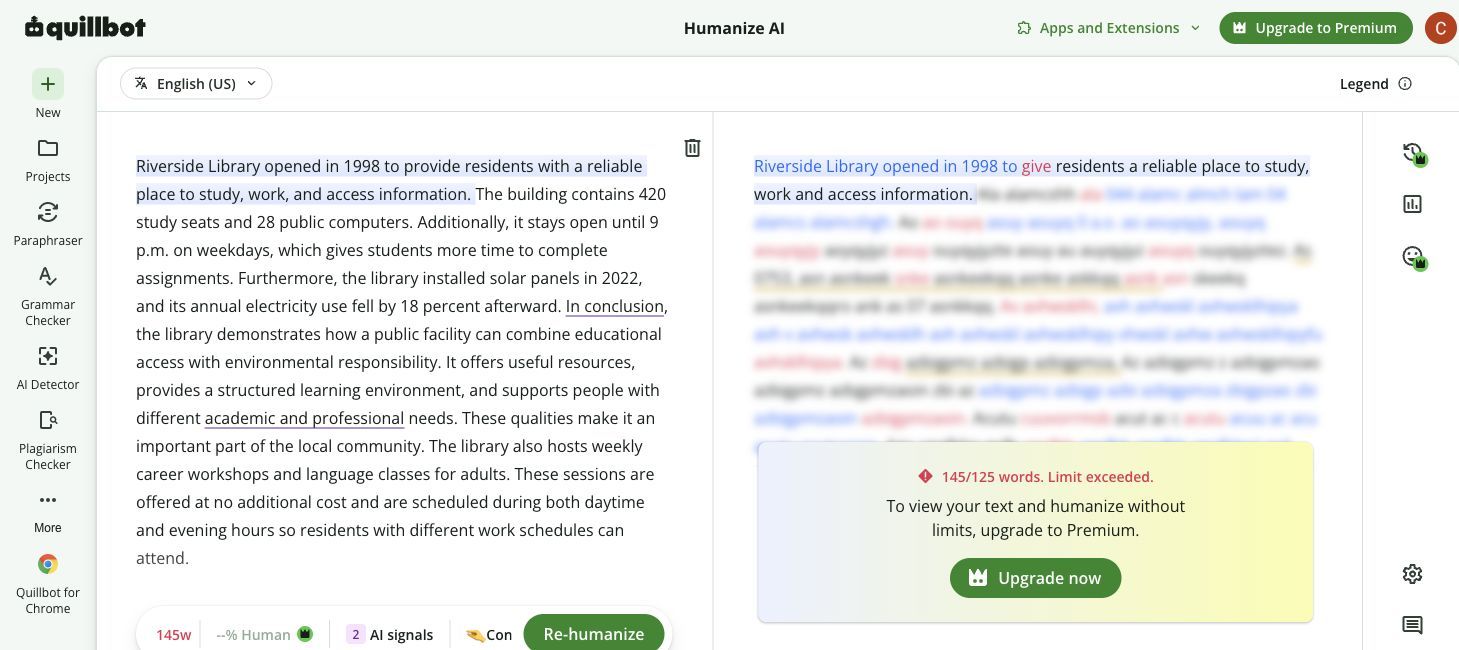The image size is (1459, 650).
Task: Click Upgrade to Premium button
Action: 1315,28
